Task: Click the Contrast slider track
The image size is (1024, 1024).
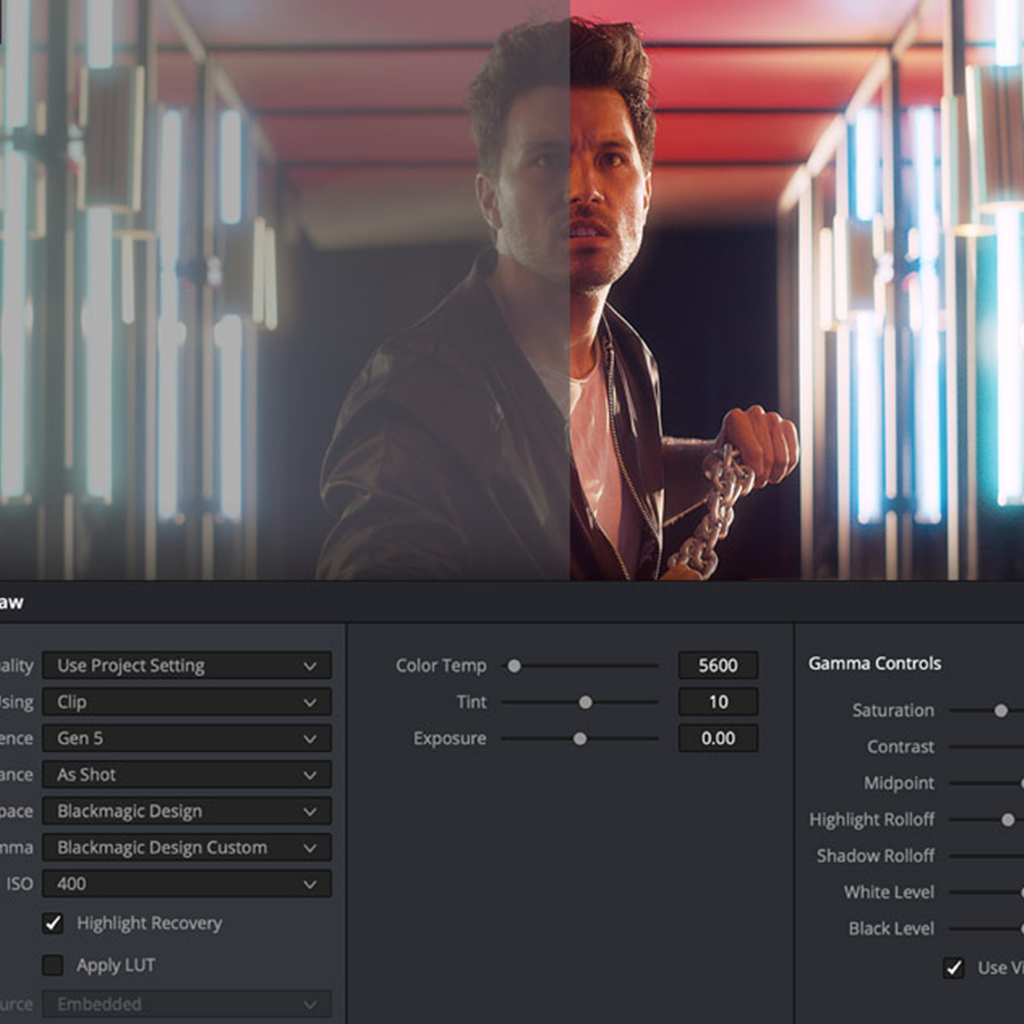Action: (x=985, y=747)
